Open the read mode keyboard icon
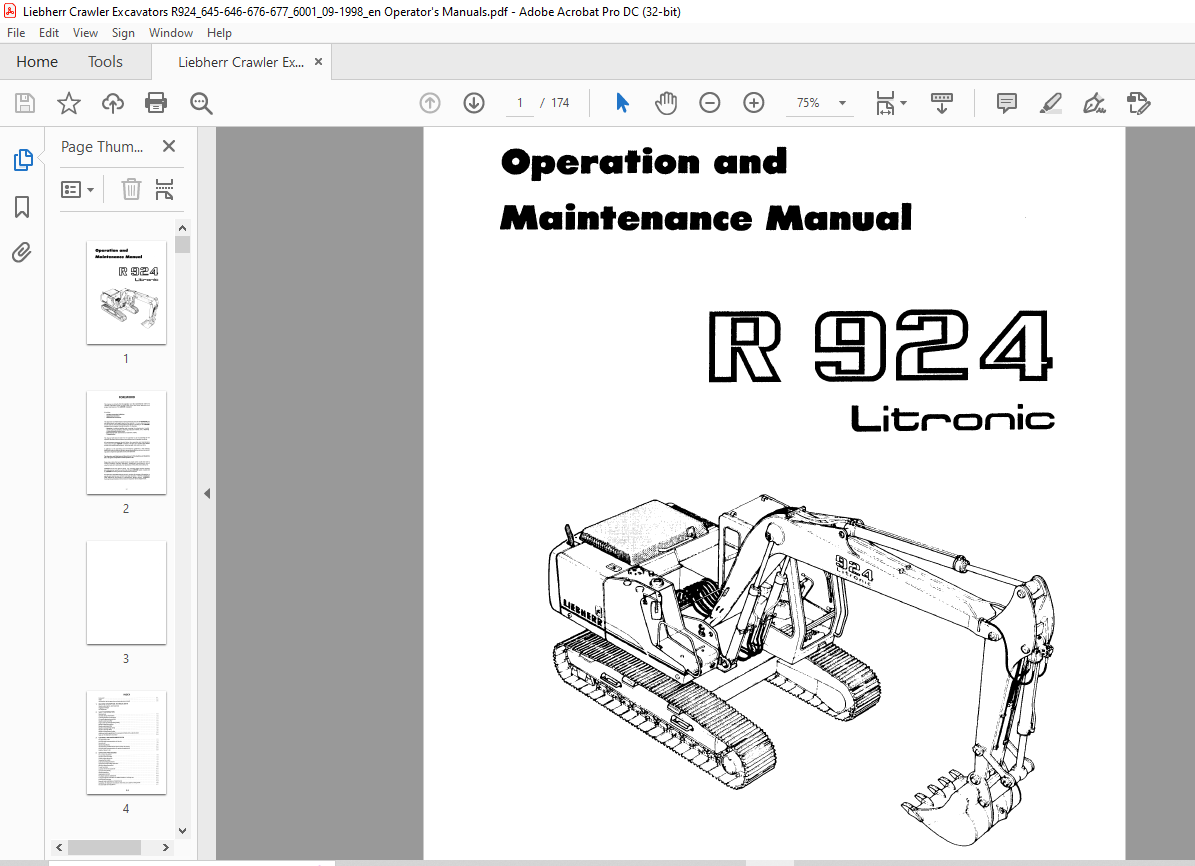The width and height of the screenshot is (1195, 866). tap(942, 103)
